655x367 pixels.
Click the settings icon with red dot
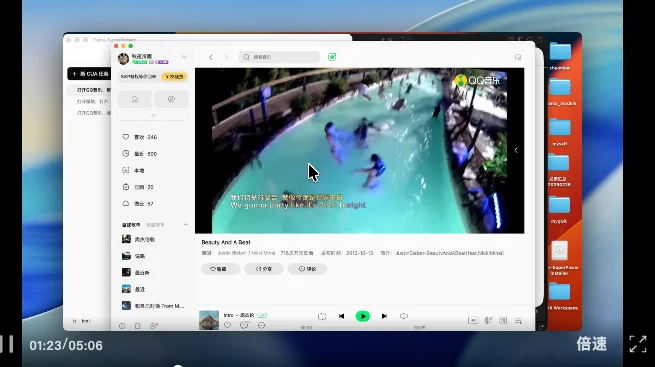pyautogui.click(x=153, y=326)
